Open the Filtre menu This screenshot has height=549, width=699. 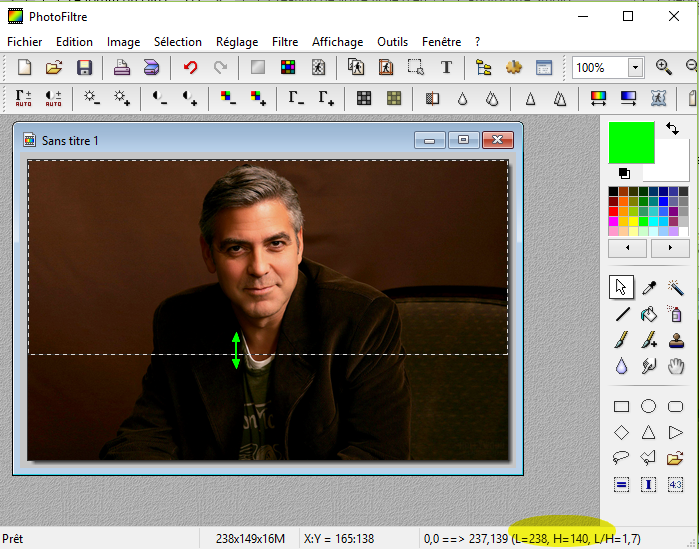point(285,42)
